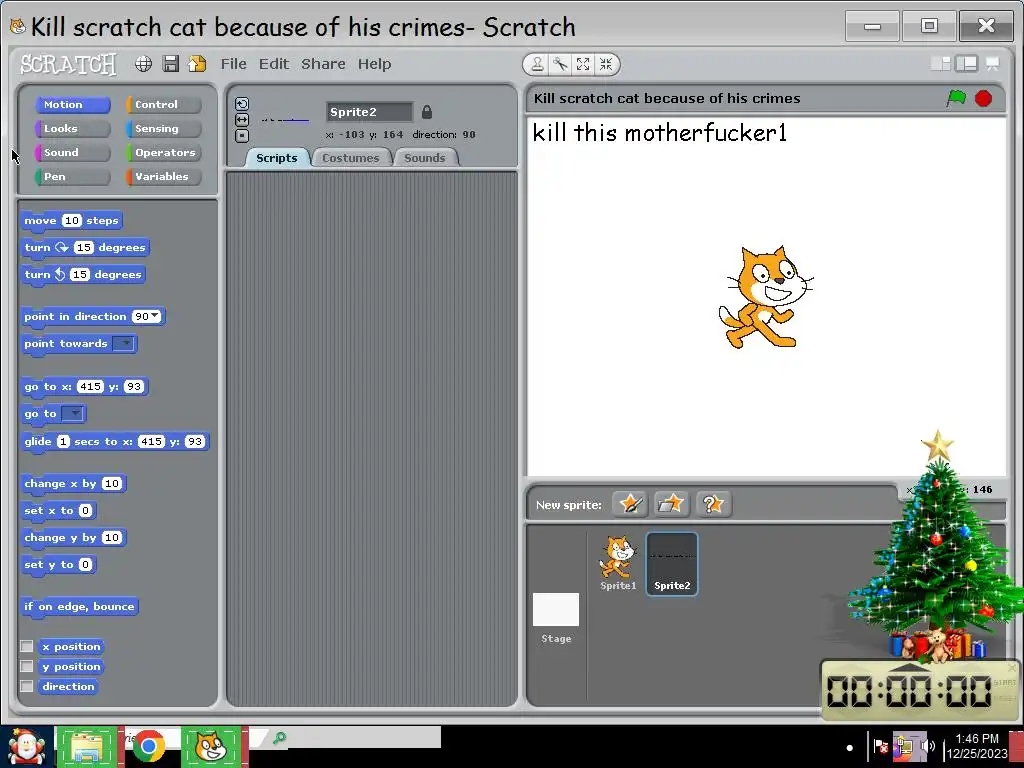
Task: Select the Stage thumbnail
Action: point(556,618)
